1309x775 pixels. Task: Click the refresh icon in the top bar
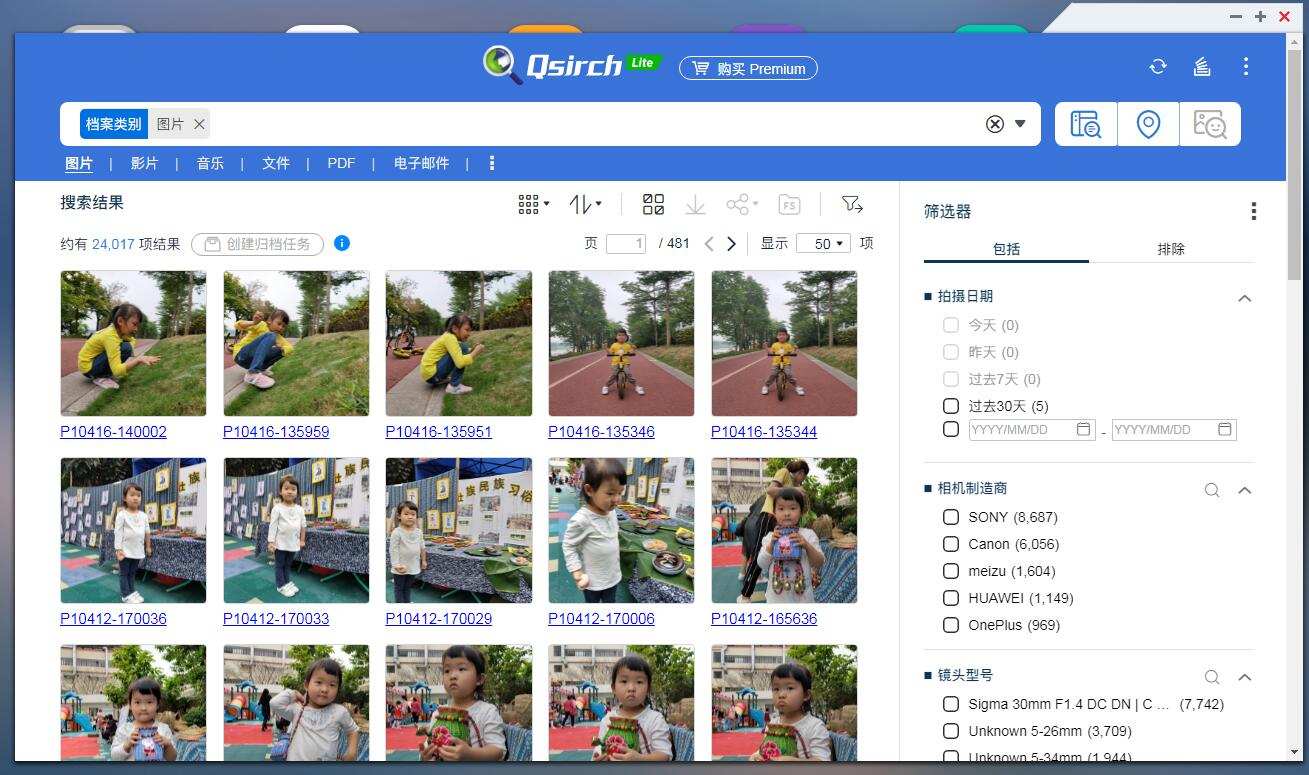[x=1158, y=66]
